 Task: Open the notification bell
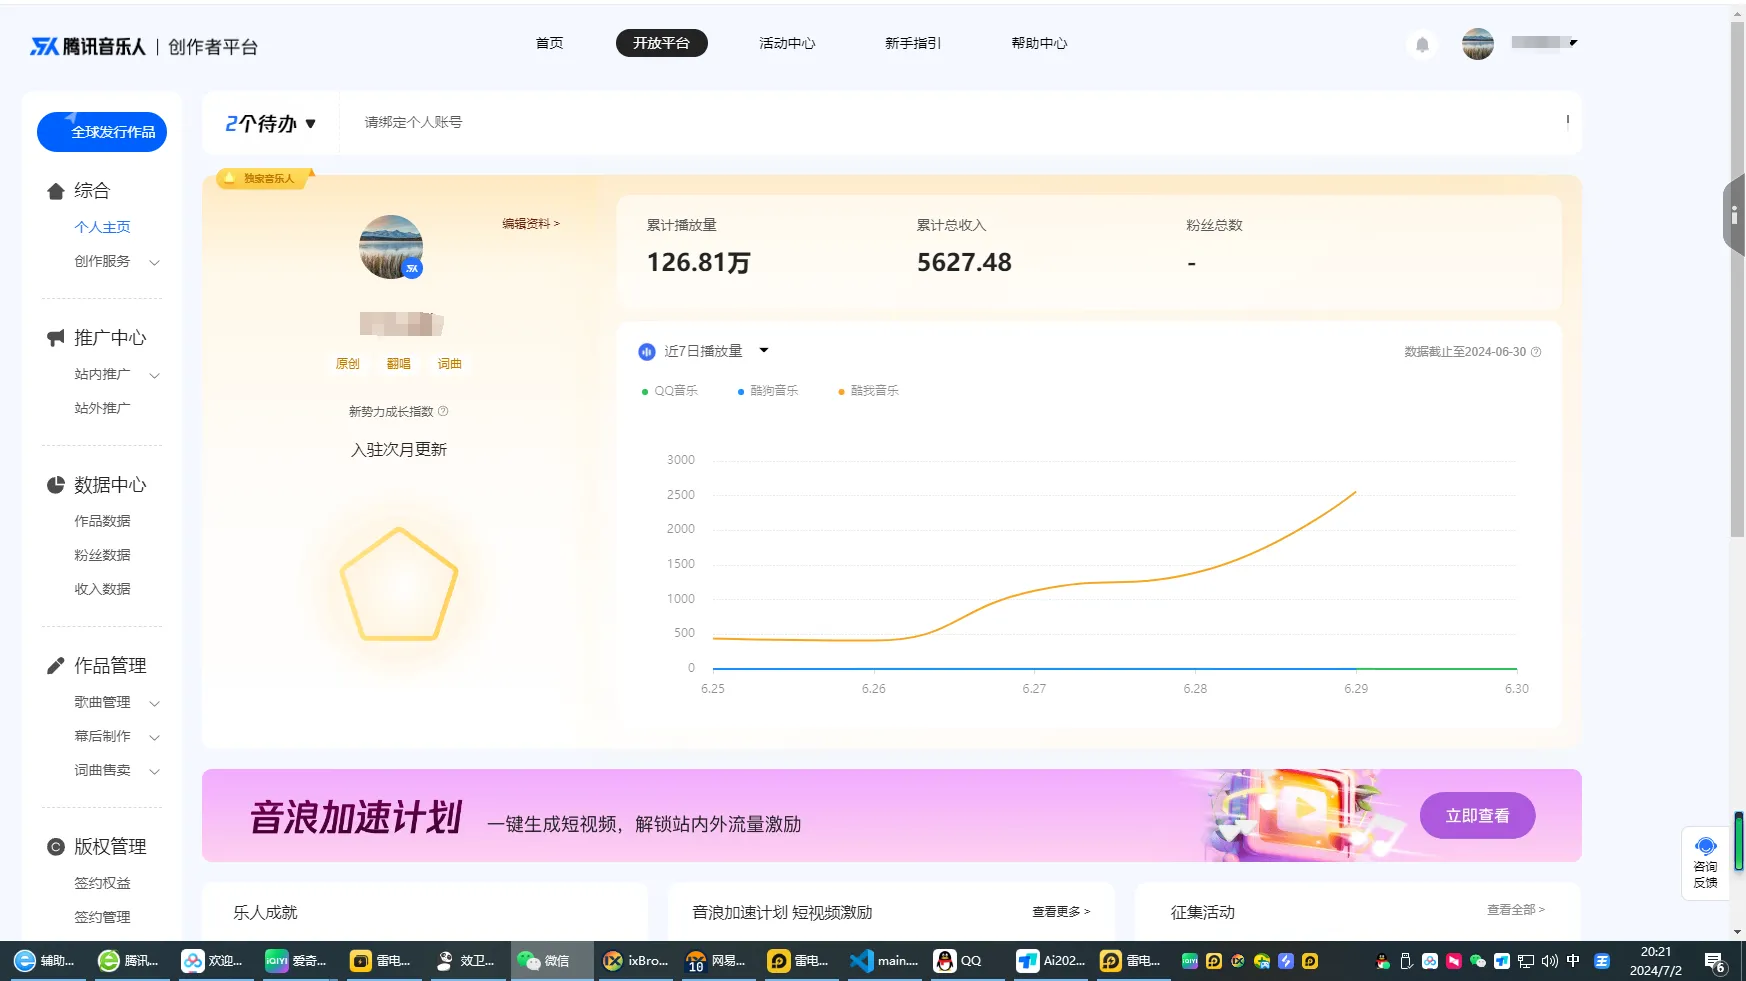coord(1421,44)
